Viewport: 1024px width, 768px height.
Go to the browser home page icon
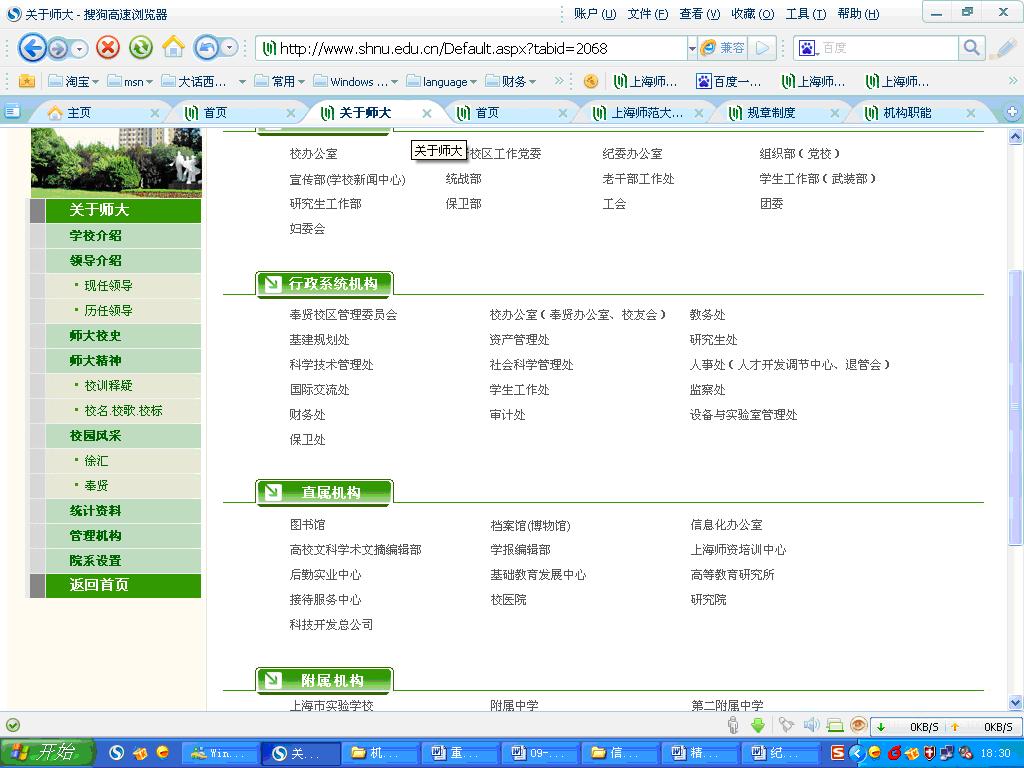pyautogui.click(x=173, y=47)
